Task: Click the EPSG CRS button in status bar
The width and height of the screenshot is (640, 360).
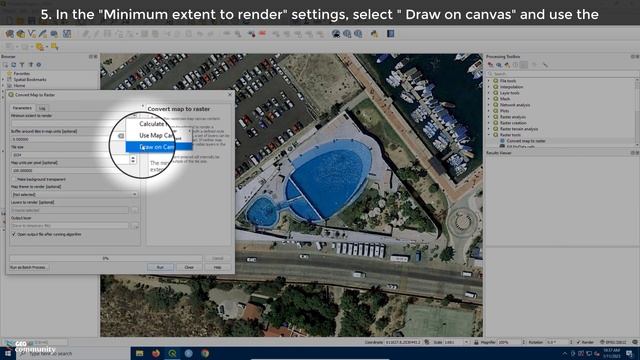Action: [613, 342]
